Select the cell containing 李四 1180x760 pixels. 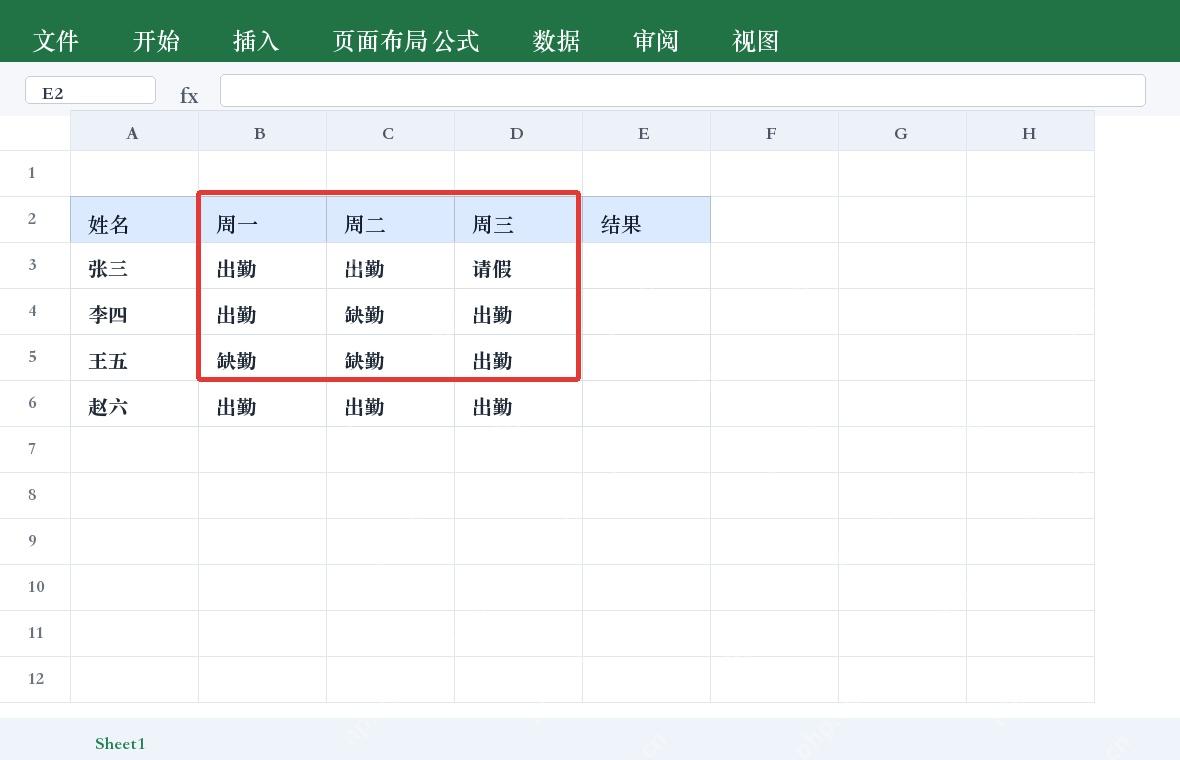(135, 312)
